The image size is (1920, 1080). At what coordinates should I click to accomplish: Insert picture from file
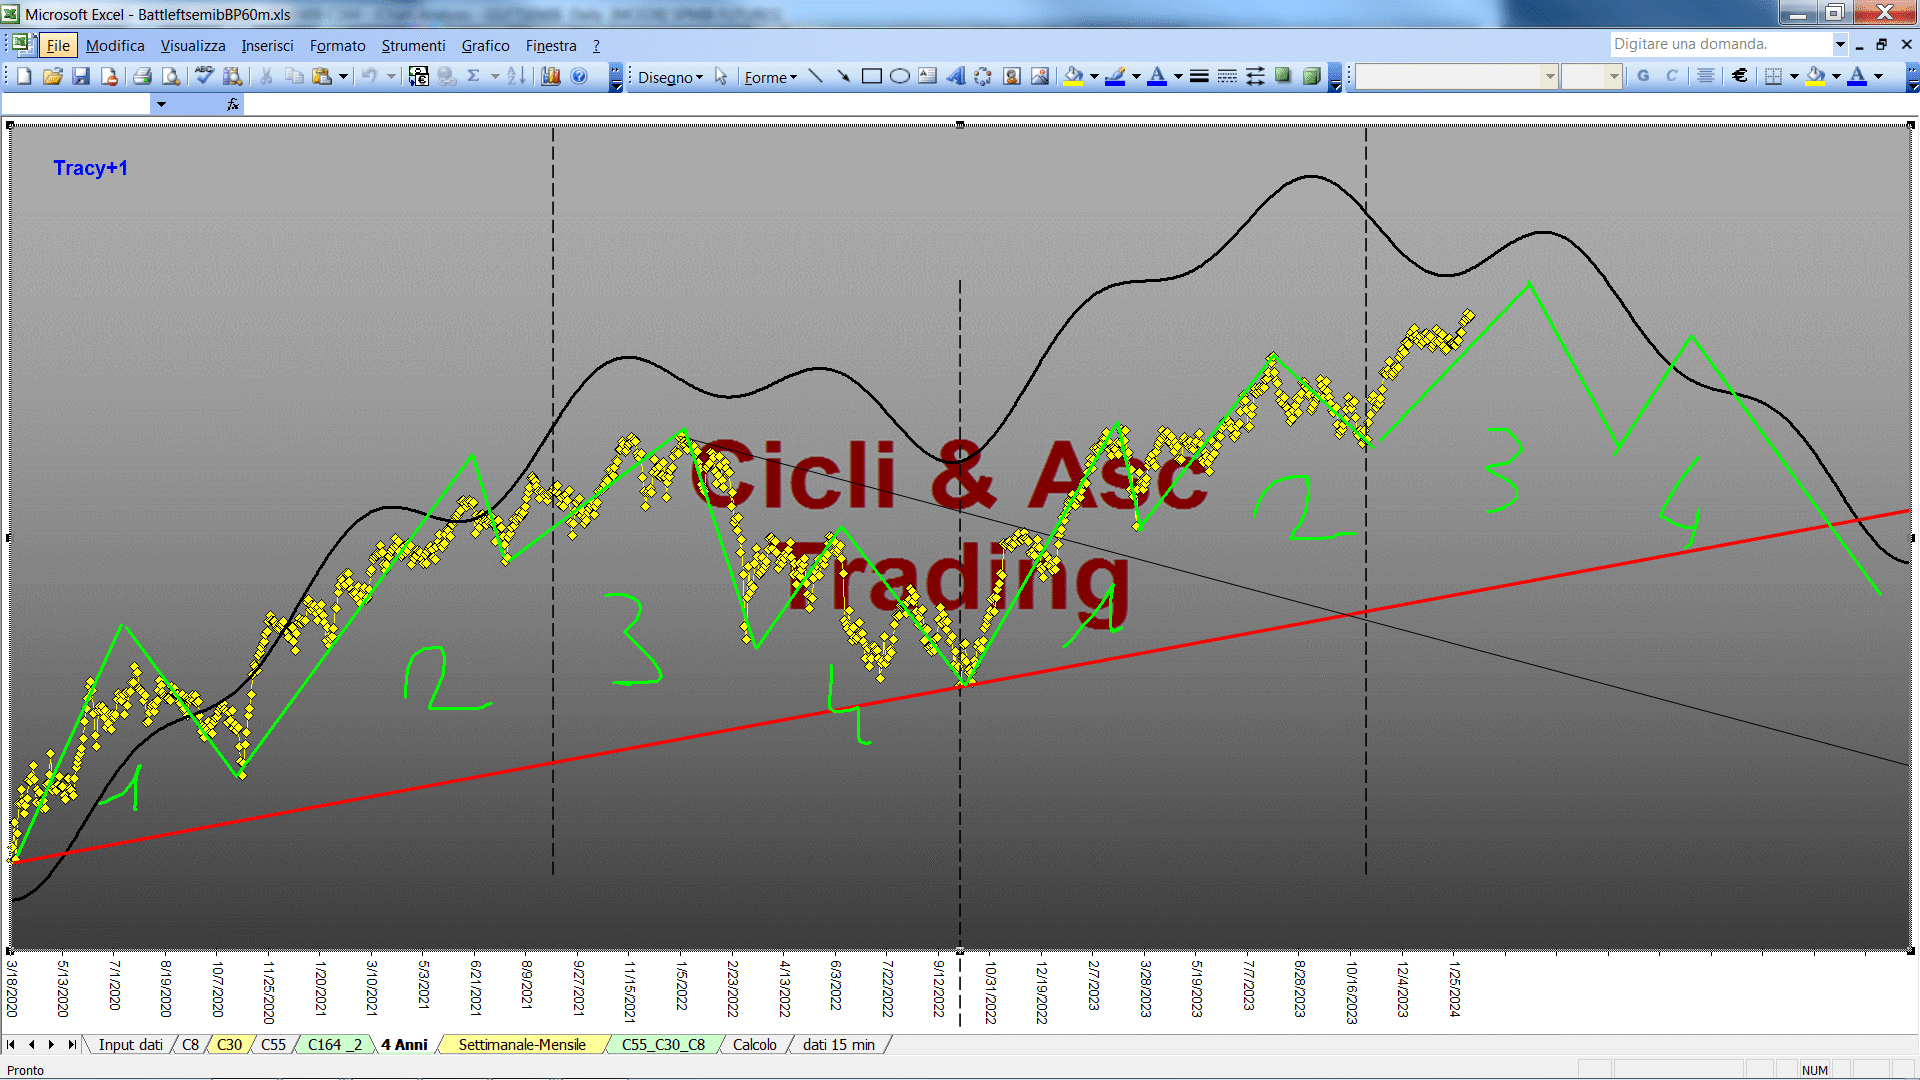click(1040, 76)
